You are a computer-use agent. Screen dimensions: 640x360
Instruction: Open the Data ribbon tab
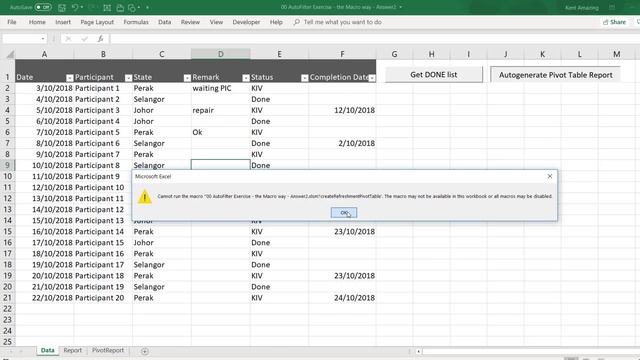[164, 22]
